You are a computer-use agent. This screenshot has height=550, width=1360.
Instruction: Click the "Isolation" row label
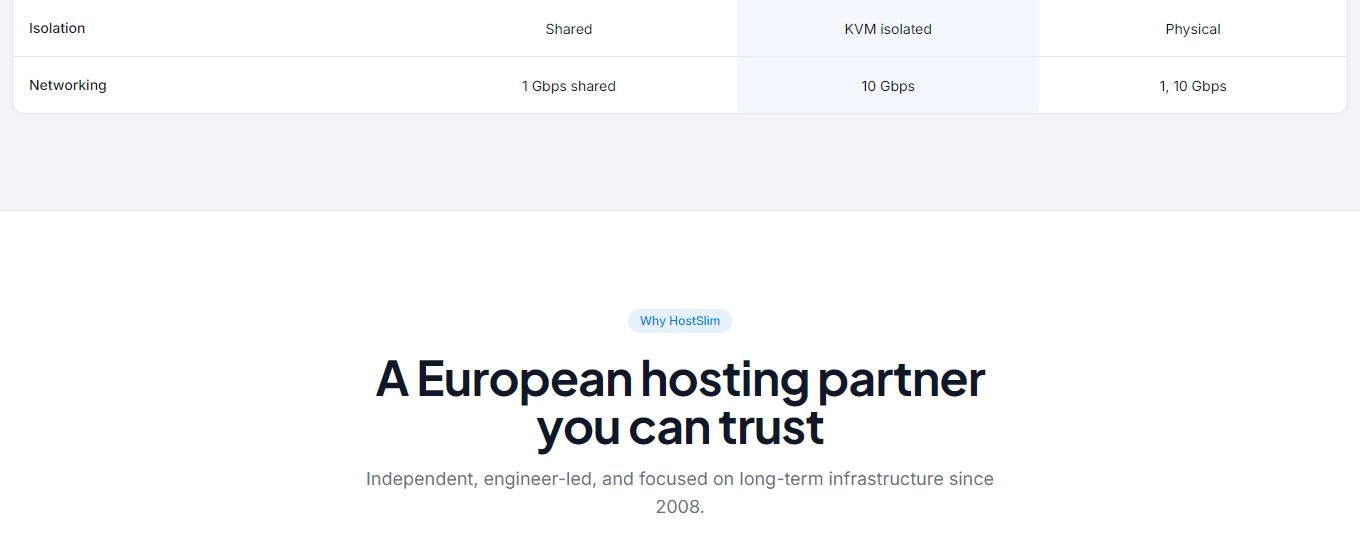pos(57,29)
